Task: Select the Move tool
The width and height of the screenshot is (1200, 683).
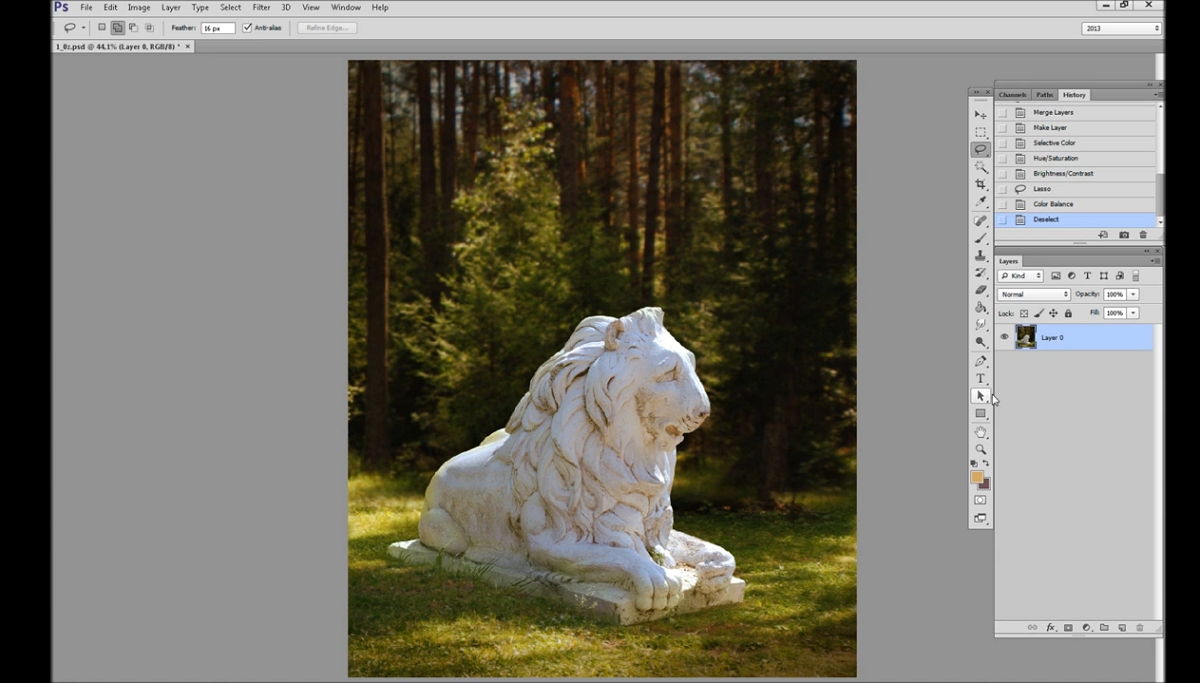Action: tap(981, 115)
